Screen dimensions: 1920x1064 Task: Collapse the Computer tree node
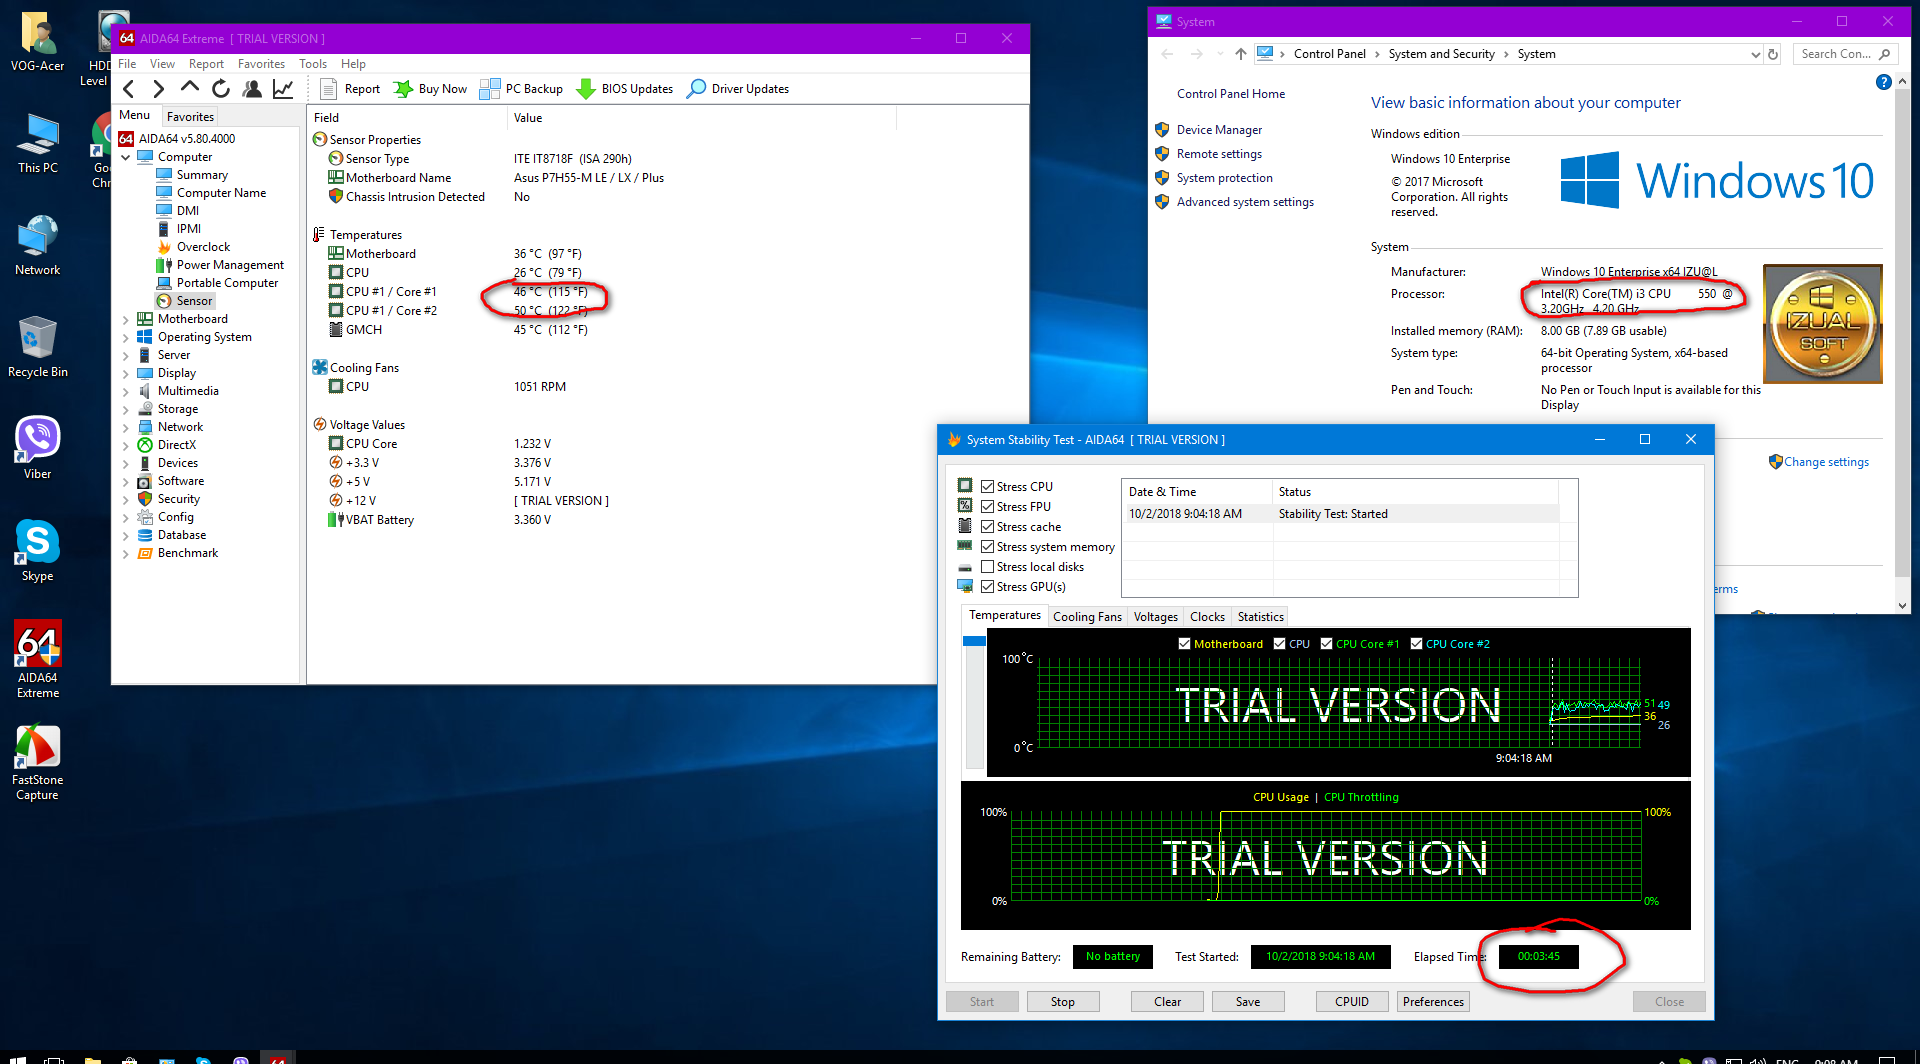point(126,157)
